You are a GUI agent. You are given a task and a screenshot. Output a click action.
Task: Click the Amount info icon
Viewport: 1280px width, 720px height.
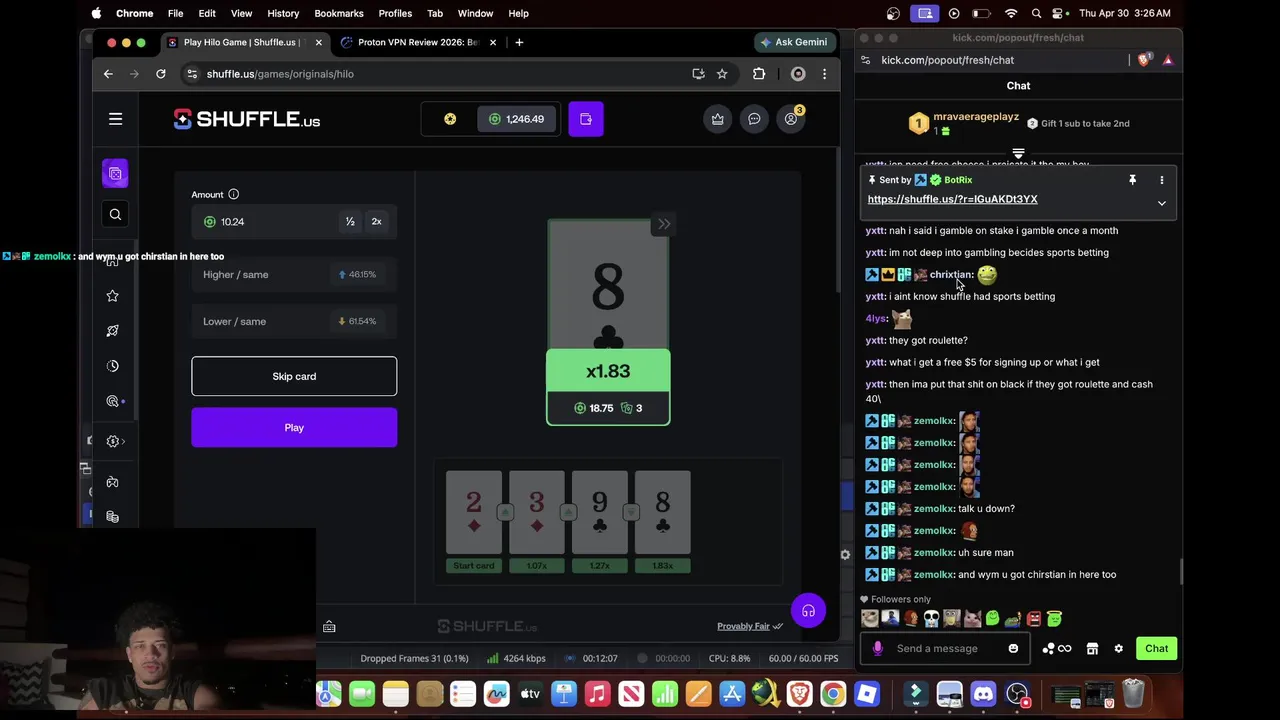[233, 194]
